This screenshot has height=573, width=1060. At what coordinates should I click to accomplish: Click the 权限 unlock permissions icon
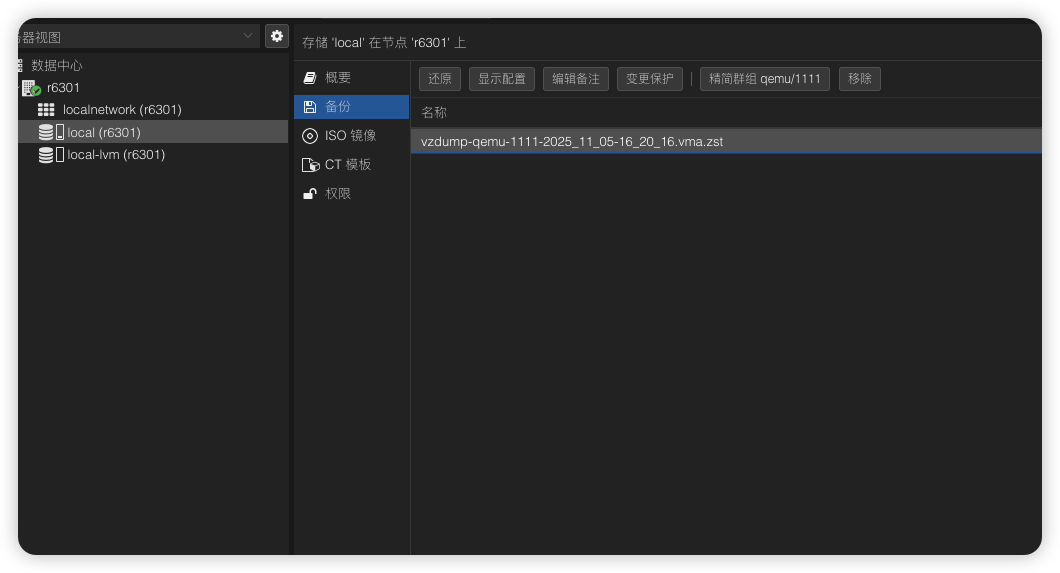tap(310, 194)
